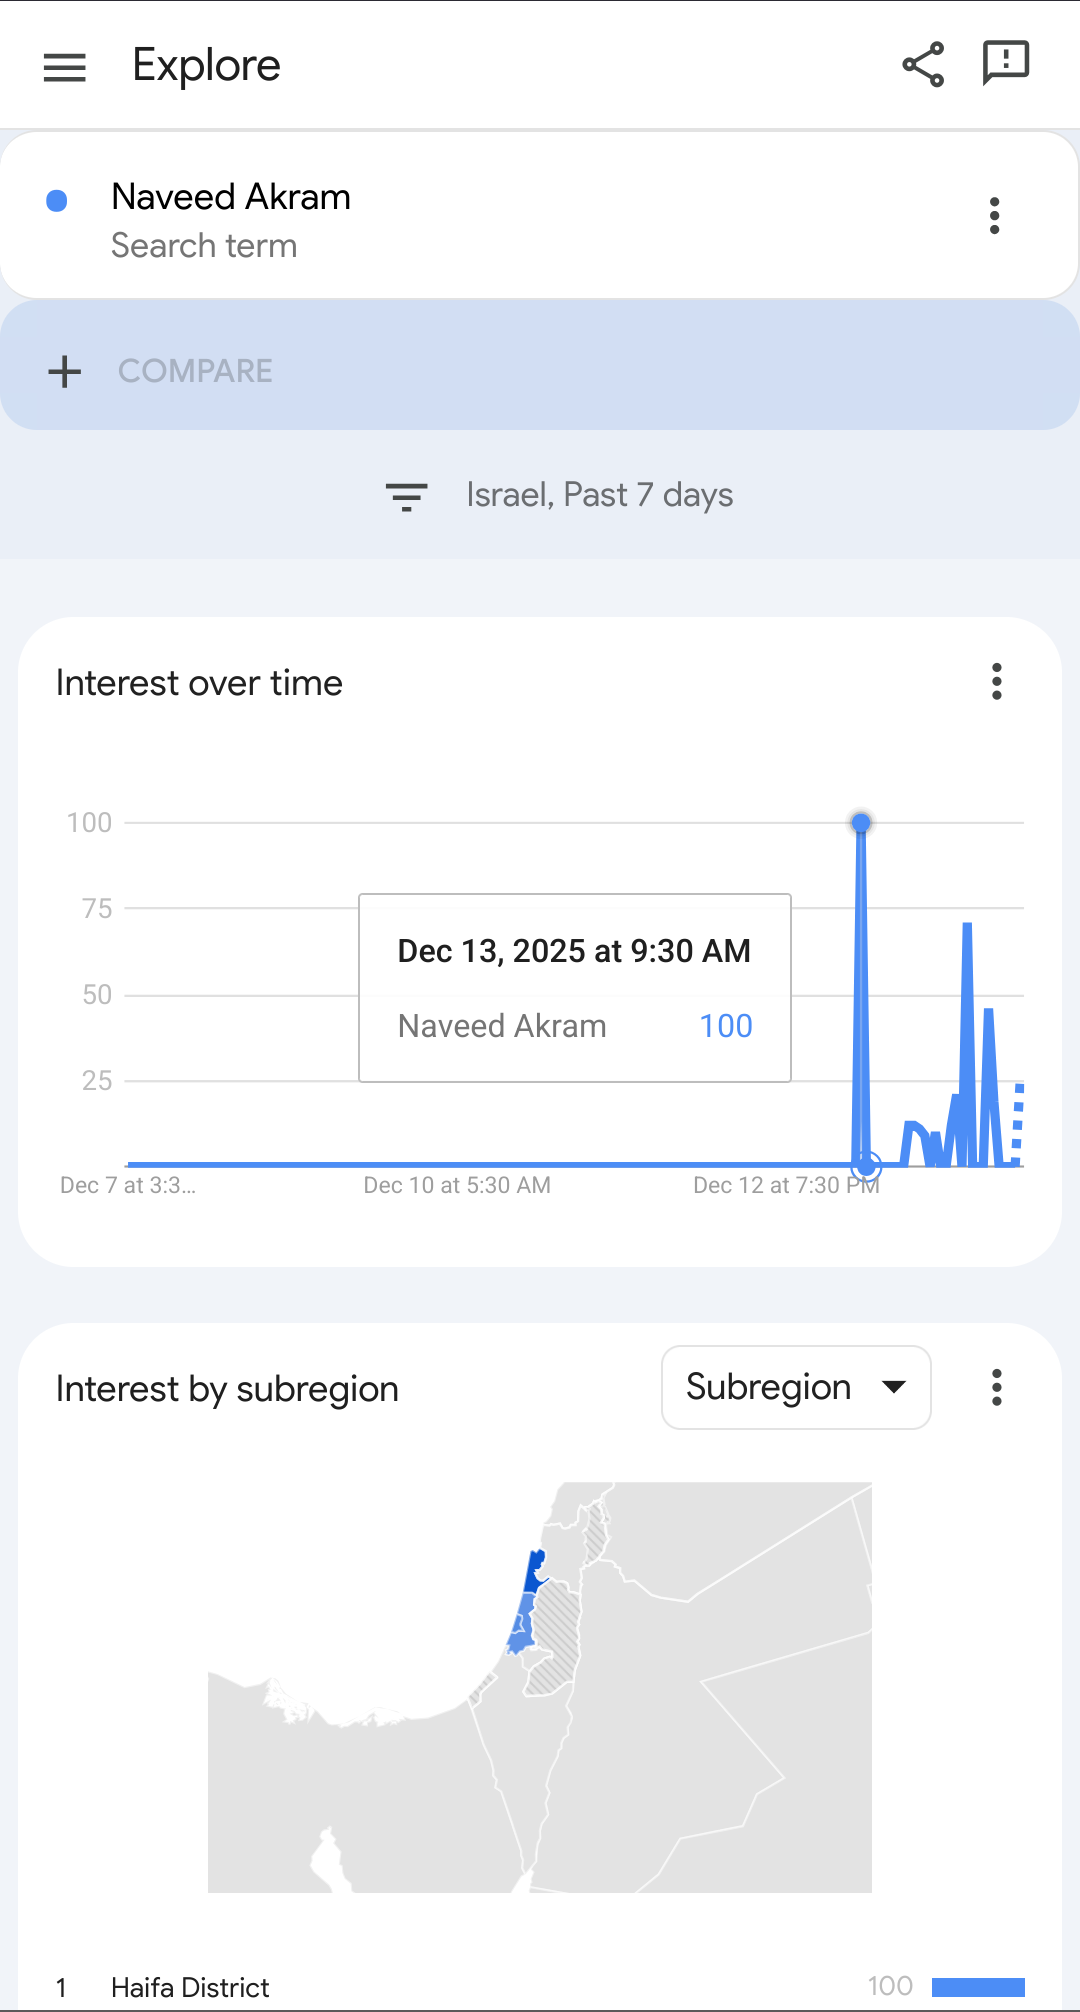Select the Haifa District row
Image resolution: width=1080 pixels, height=2012 pixels.
[x=190, y=1987]
